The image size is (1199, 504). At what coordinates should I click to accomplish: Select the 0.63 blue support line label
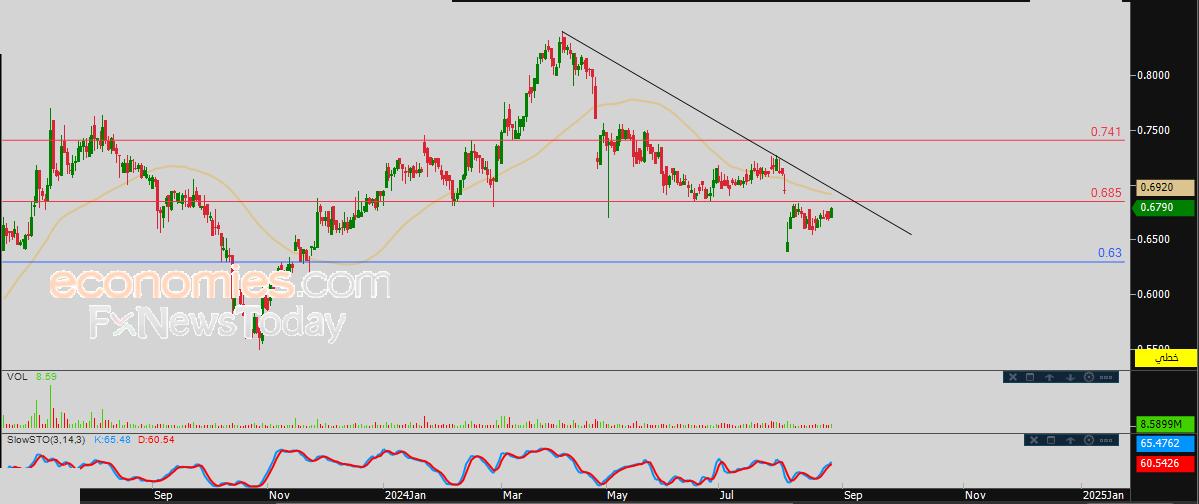(x=1109, y=253)
